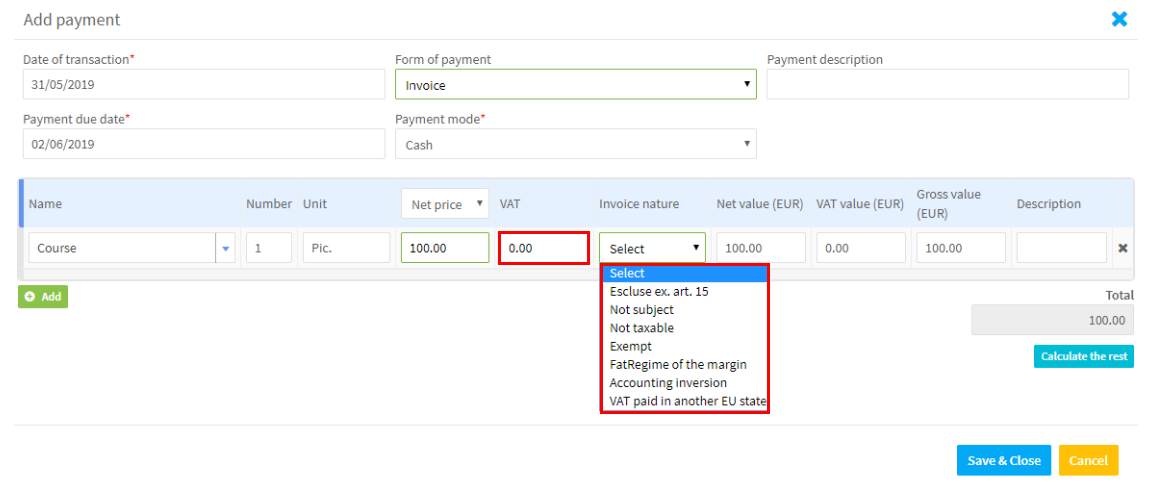Click the Payment description field
The image size is (1152, 494).
947,85
